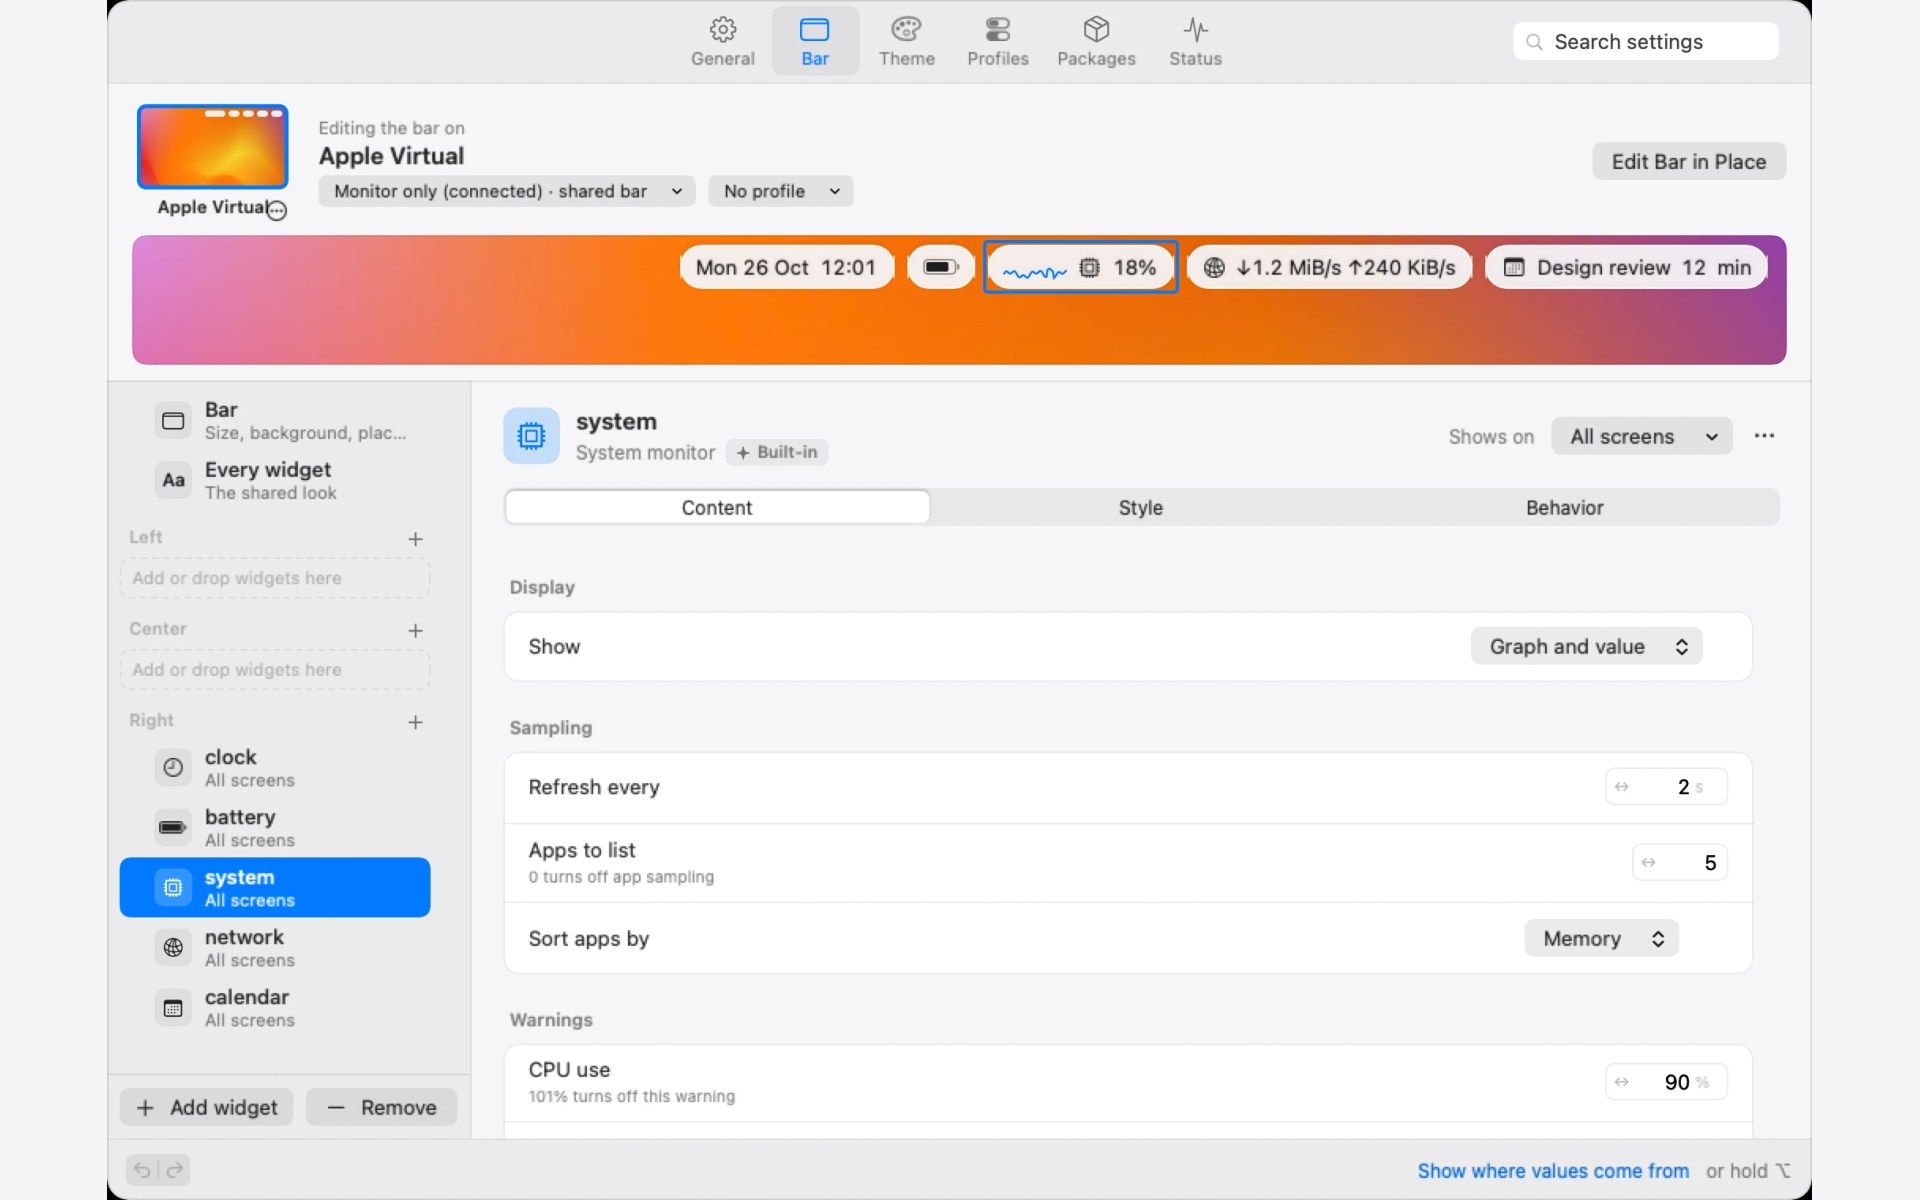Click the Refresh every seconds field
The height and width of the screenshot is (1200, 1920).
(x=1666, y=787)
